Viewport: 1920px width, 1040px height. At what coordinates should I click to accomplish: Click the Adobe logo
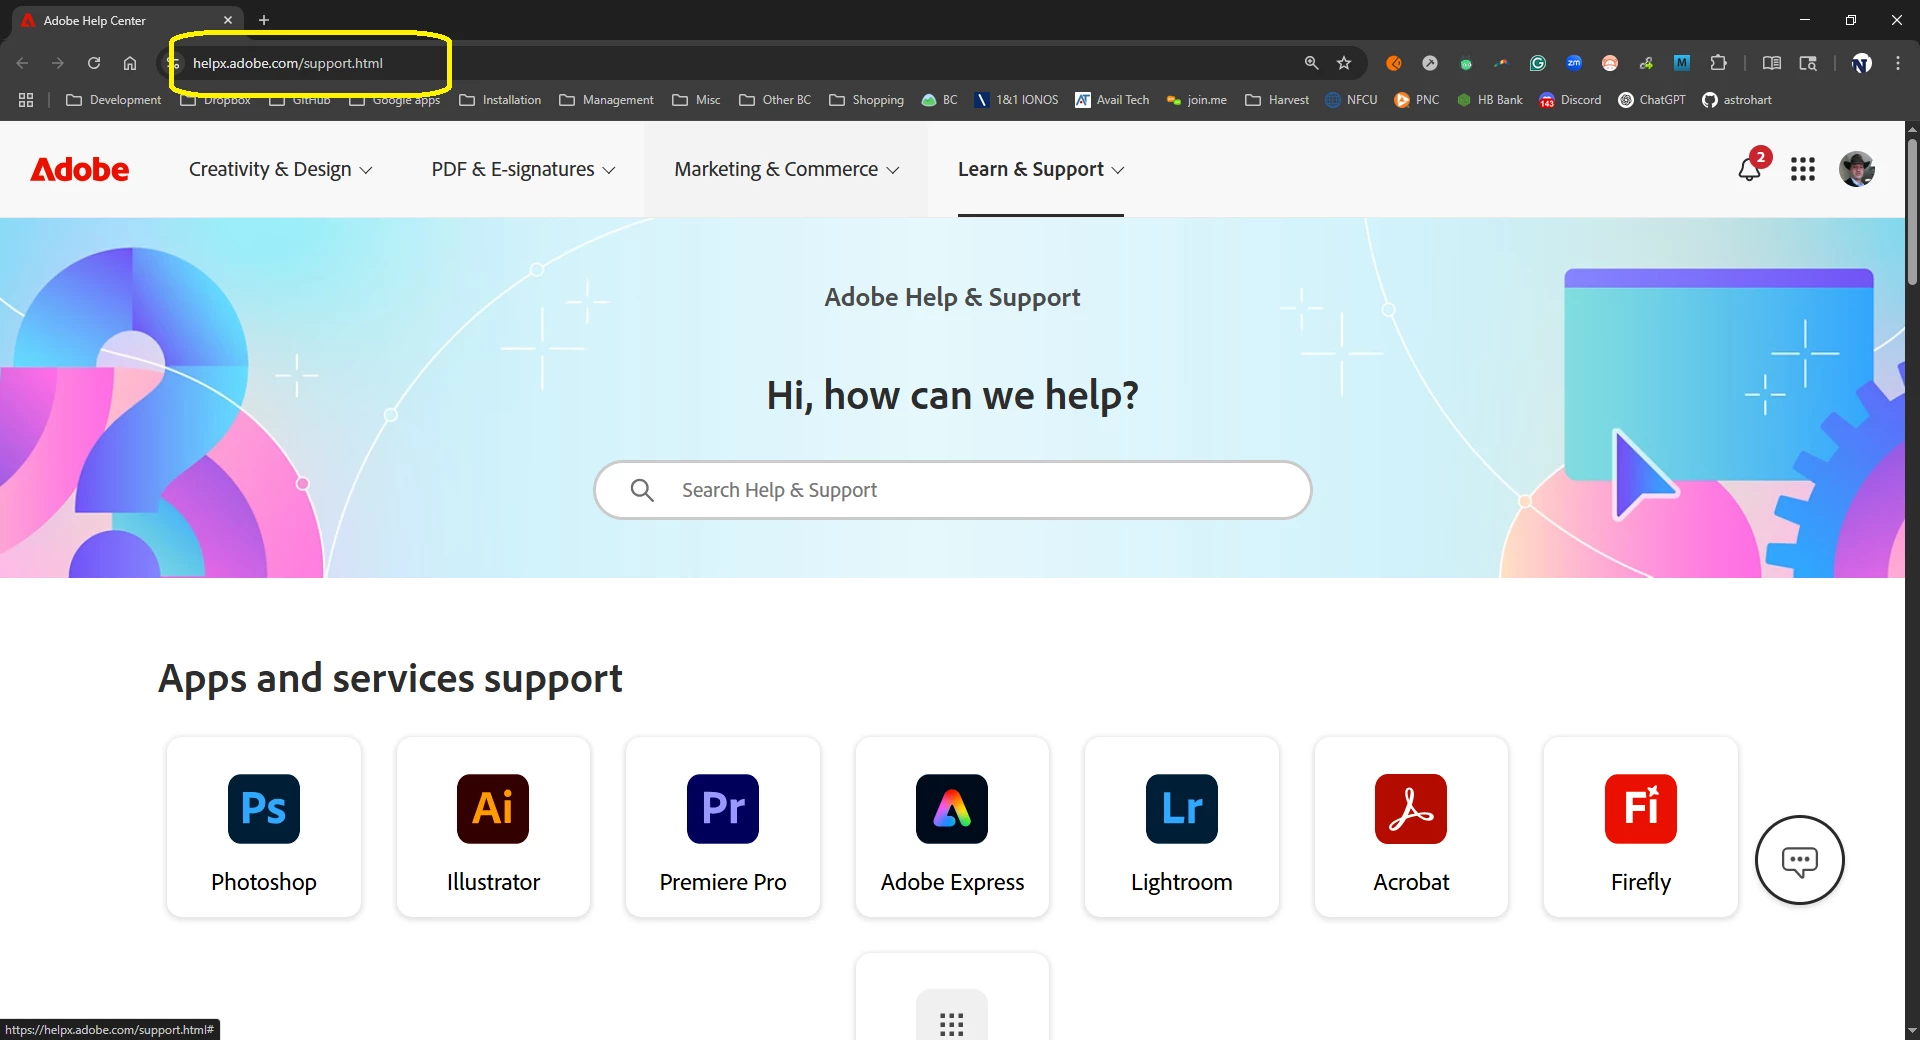coord(80,169)
